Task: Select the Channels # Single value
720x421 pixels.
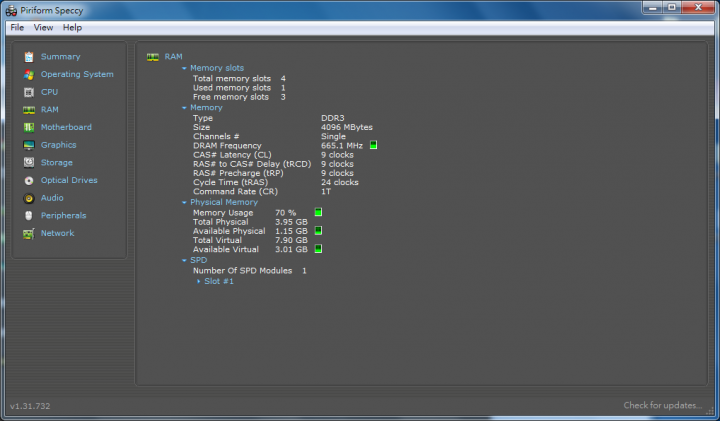Action: pos(333,136)
